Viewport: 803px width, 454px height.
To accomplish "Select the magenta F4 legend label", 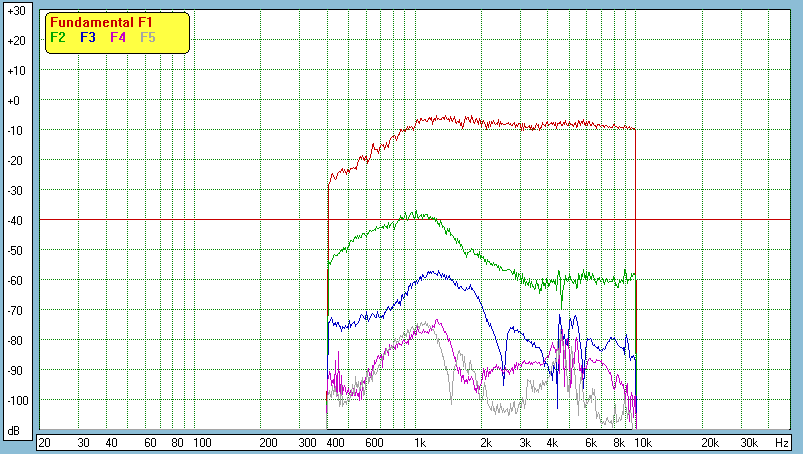I will pyautogui.click(x=118, y=37).
